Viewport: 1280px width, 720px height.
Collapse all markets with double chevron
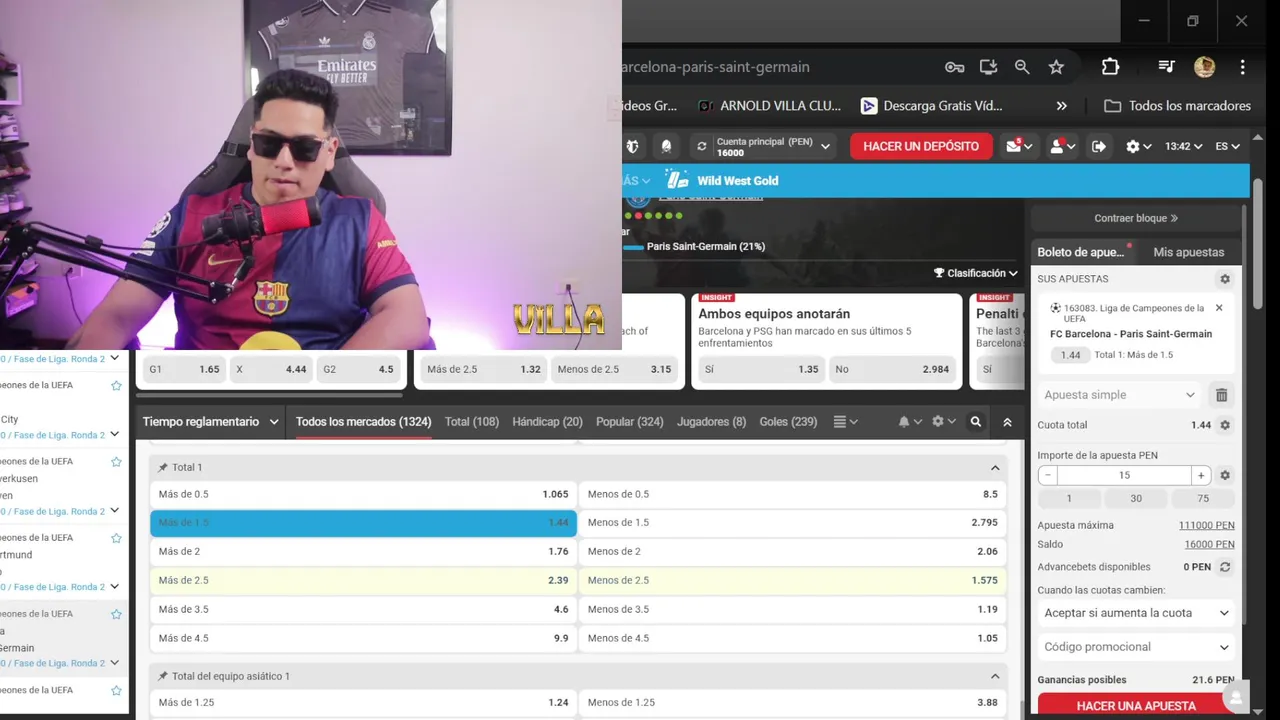1007,422
